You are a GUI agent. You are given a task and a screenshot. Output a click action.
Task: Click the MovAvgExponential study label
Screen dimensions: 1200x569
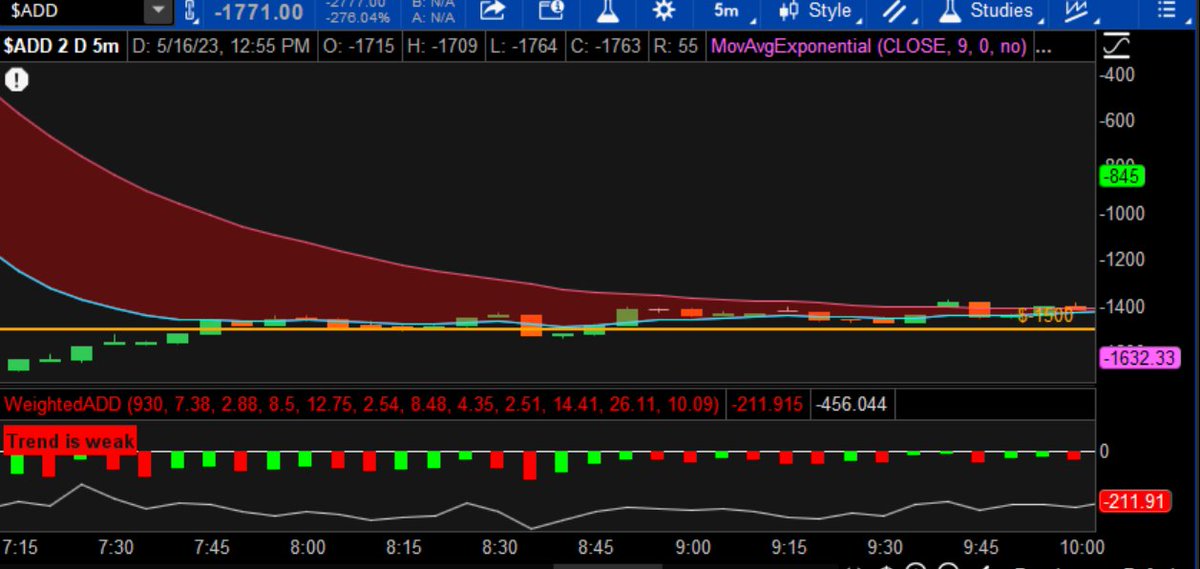click(x=868, y=46)
